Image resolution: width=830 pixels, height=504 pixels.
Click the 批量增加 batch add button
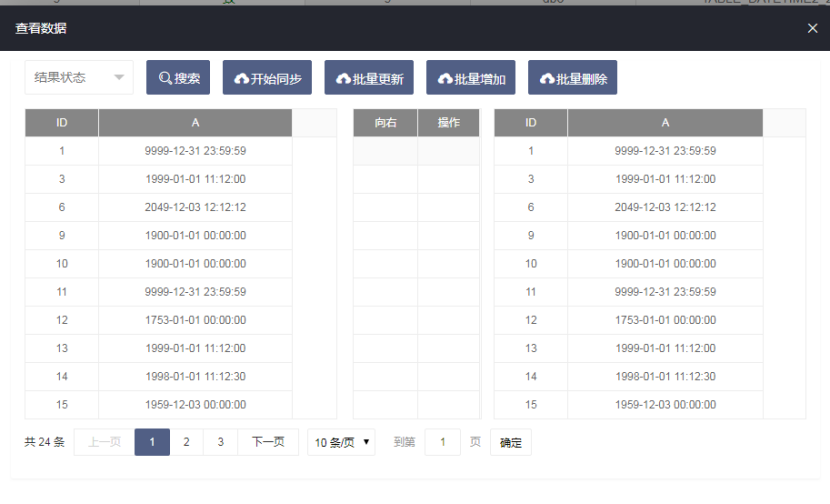[x=471, y=79]
